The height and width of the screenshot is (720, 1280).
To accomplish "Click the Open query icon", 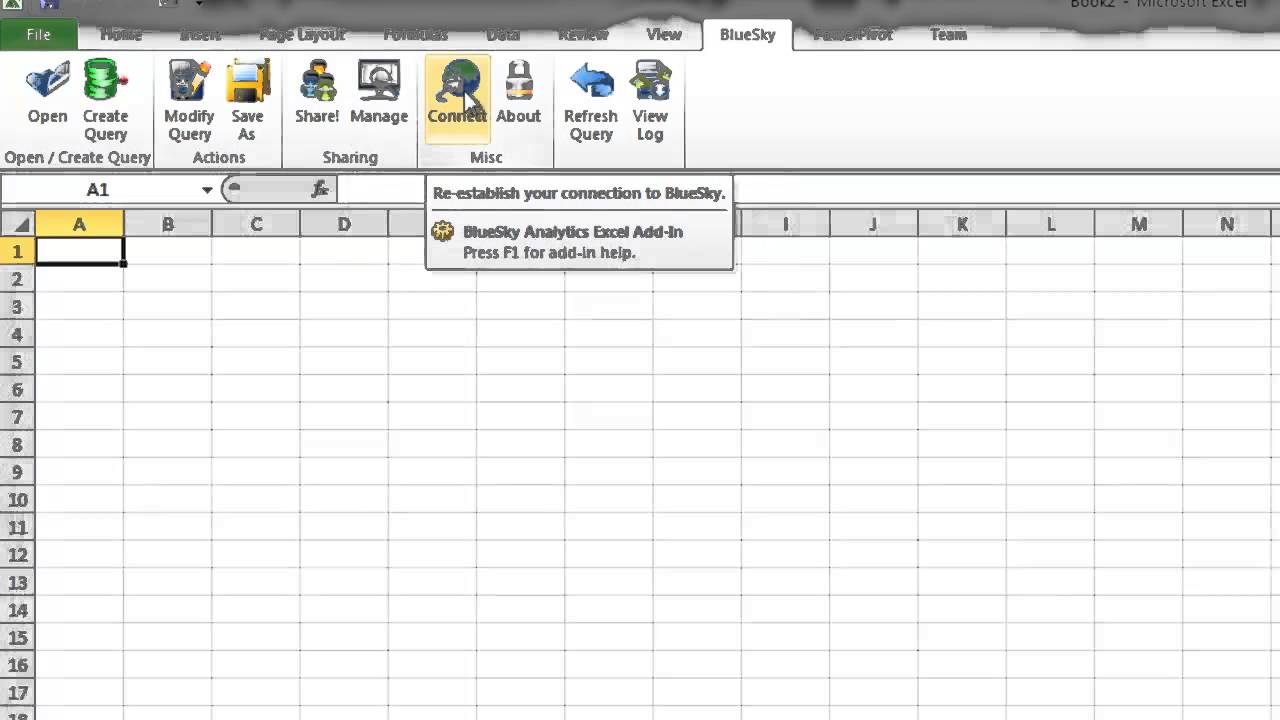I will 47,81.
